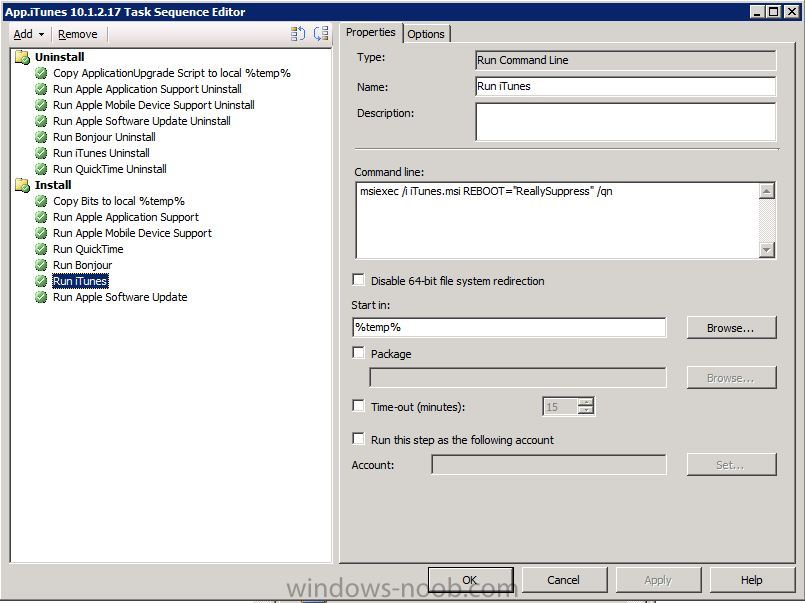Screen dimensions: 805x603
Task: Click the Type field showing Run Command Line
Action: [625, 60]
